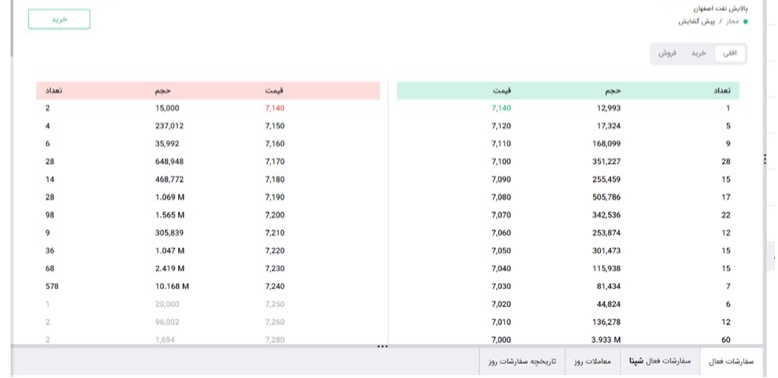
Task: Click the buy price 7,000 row
Action: 568,340
